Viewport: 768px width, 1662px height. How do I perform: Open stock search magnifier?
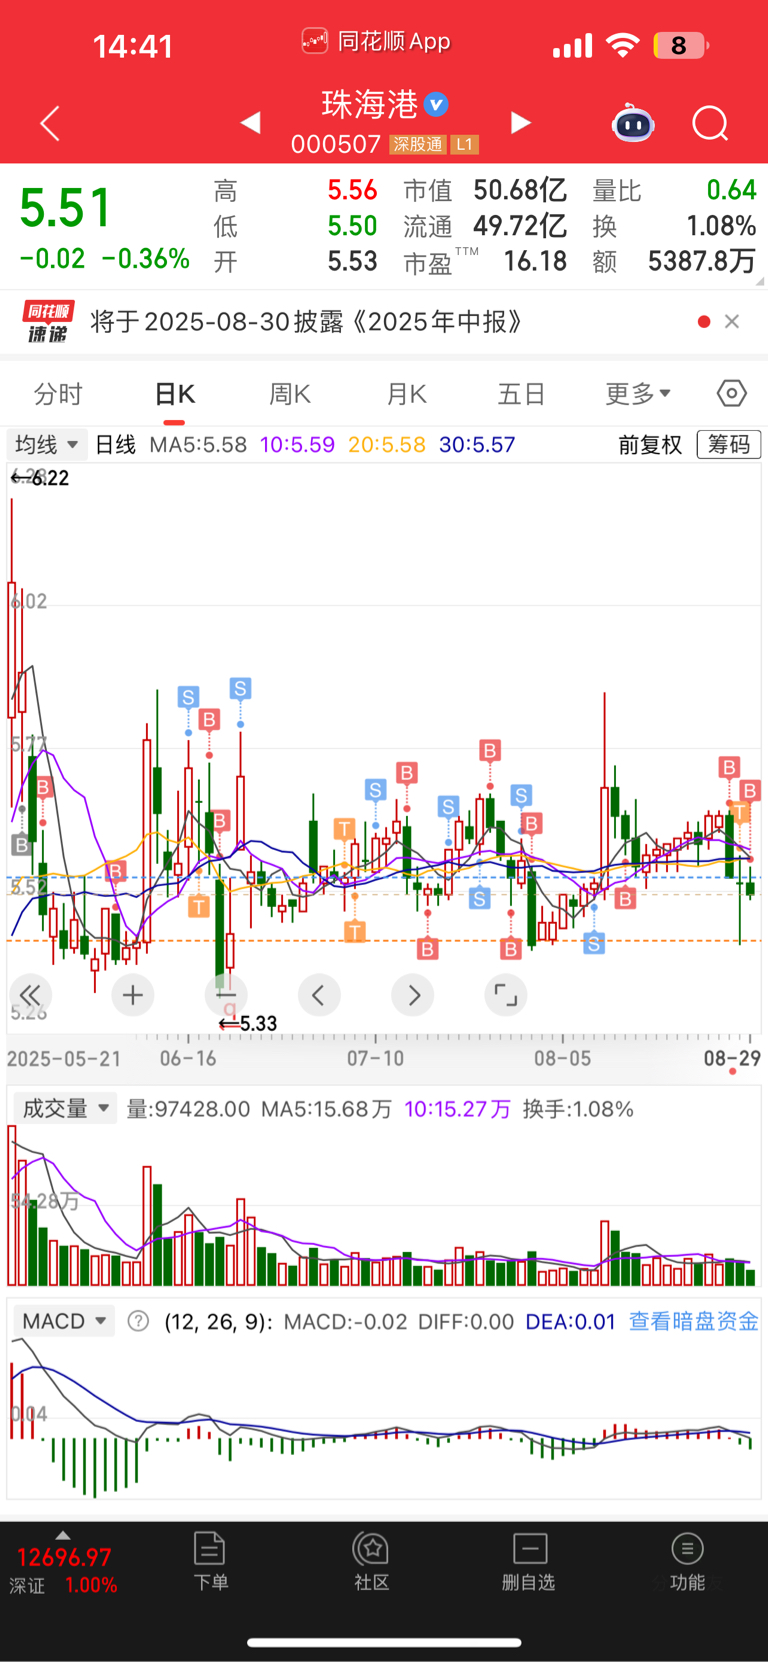[x=710, y=124]
